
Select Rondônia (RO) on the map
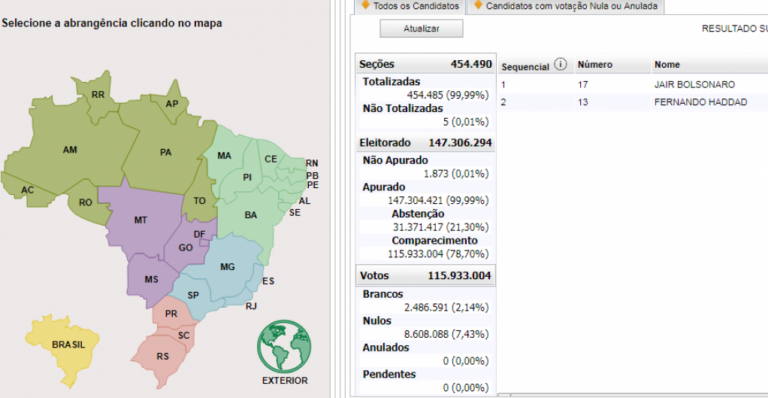85,202
